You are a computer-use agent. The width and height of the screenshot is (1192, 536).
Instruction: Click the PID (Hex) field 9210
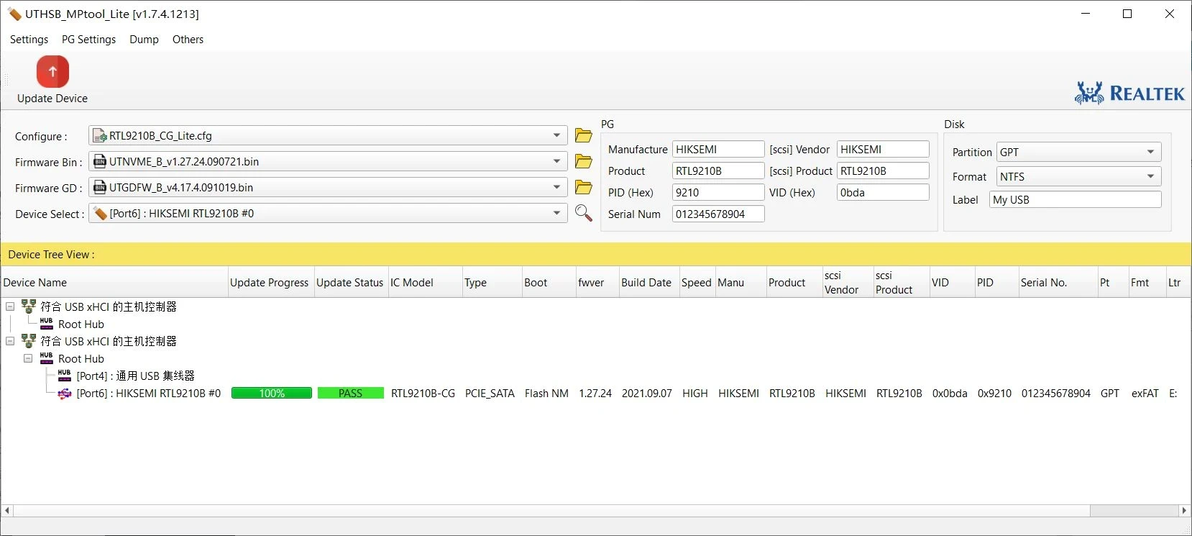tap(718, 192)
